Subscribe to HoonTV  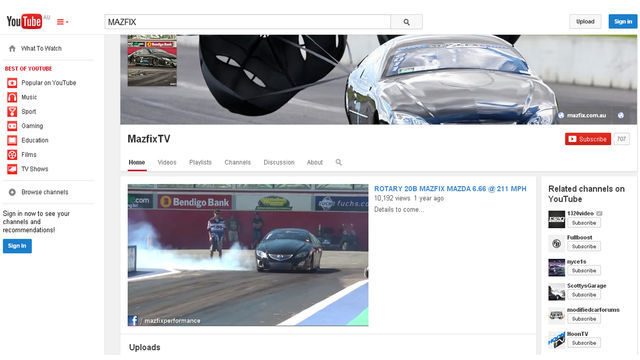pyautogui.click(x=584, y=343)
